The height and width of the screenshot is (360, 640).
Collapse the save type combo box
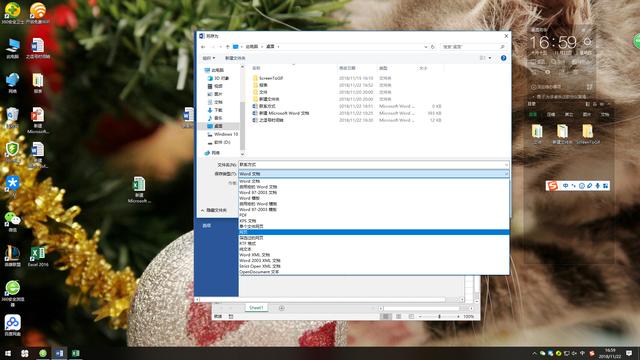(507, 174)
